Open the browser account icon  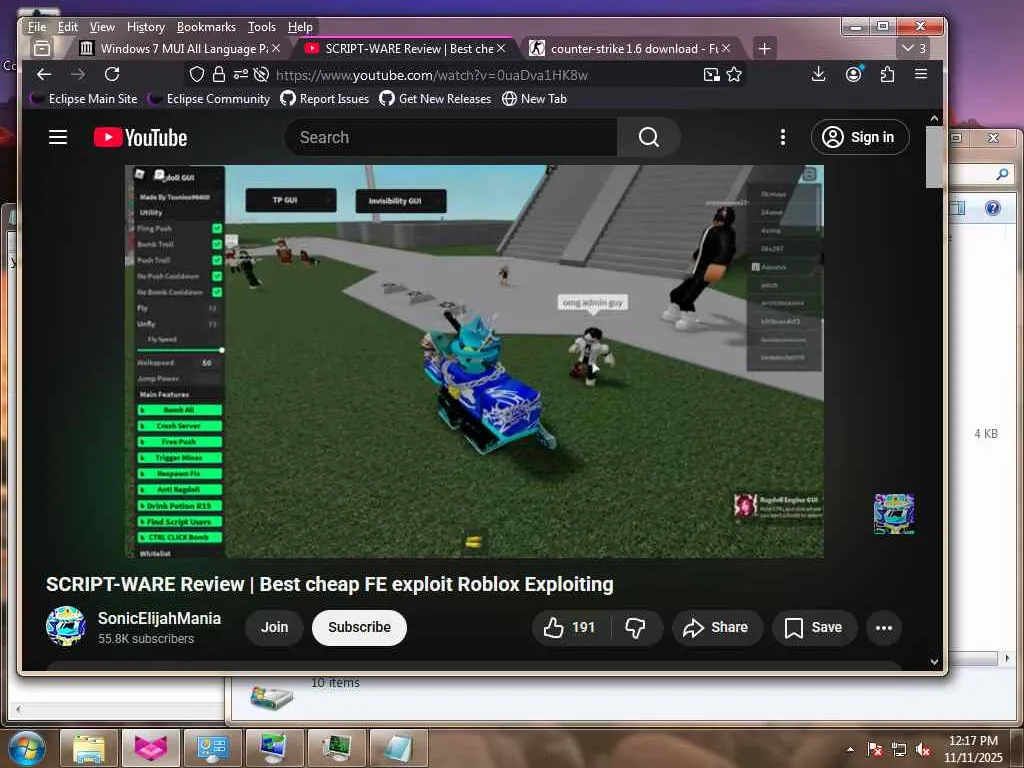(x=854, y=74)
